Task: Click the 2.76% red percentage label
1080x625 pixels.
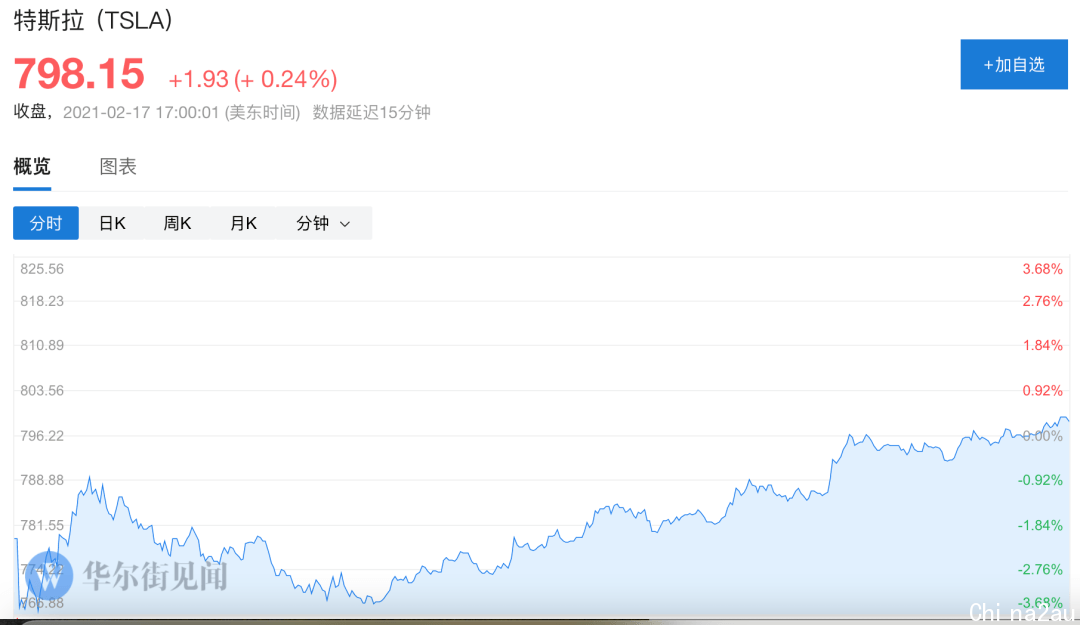Action: point(1042,301)
